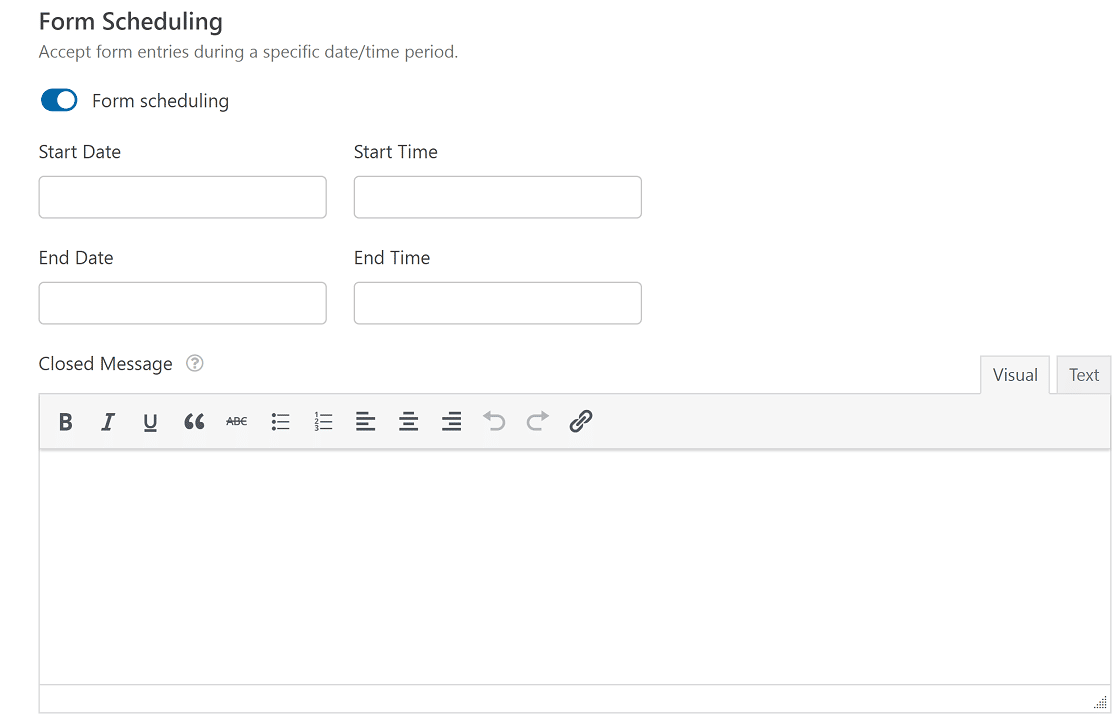Underline text using the U icon
Screen dimensions: 1116x718
150,422
